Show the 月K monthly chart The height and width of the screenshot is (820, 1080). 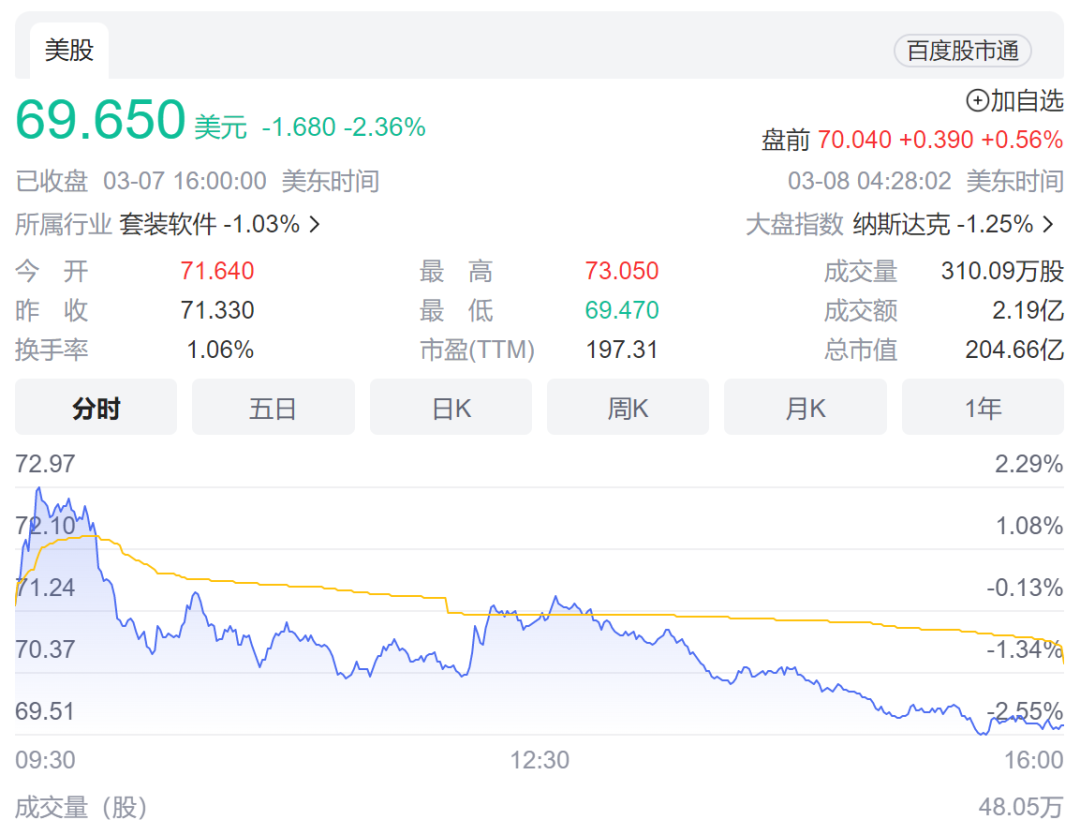click(805, 407)
